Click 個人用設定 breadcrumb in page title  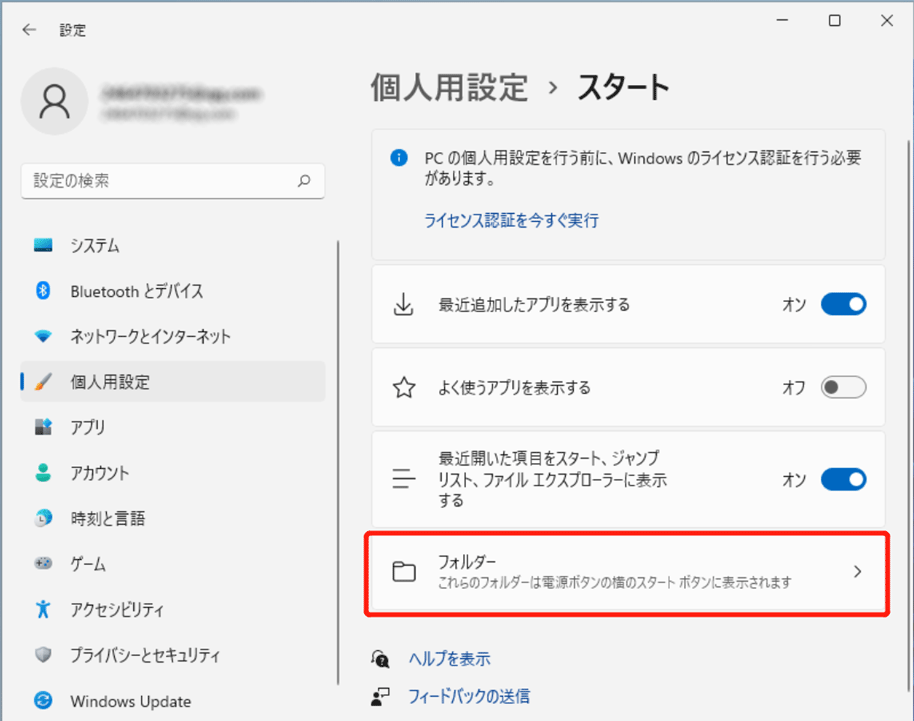pyautogui.click(x=449, y=88)
